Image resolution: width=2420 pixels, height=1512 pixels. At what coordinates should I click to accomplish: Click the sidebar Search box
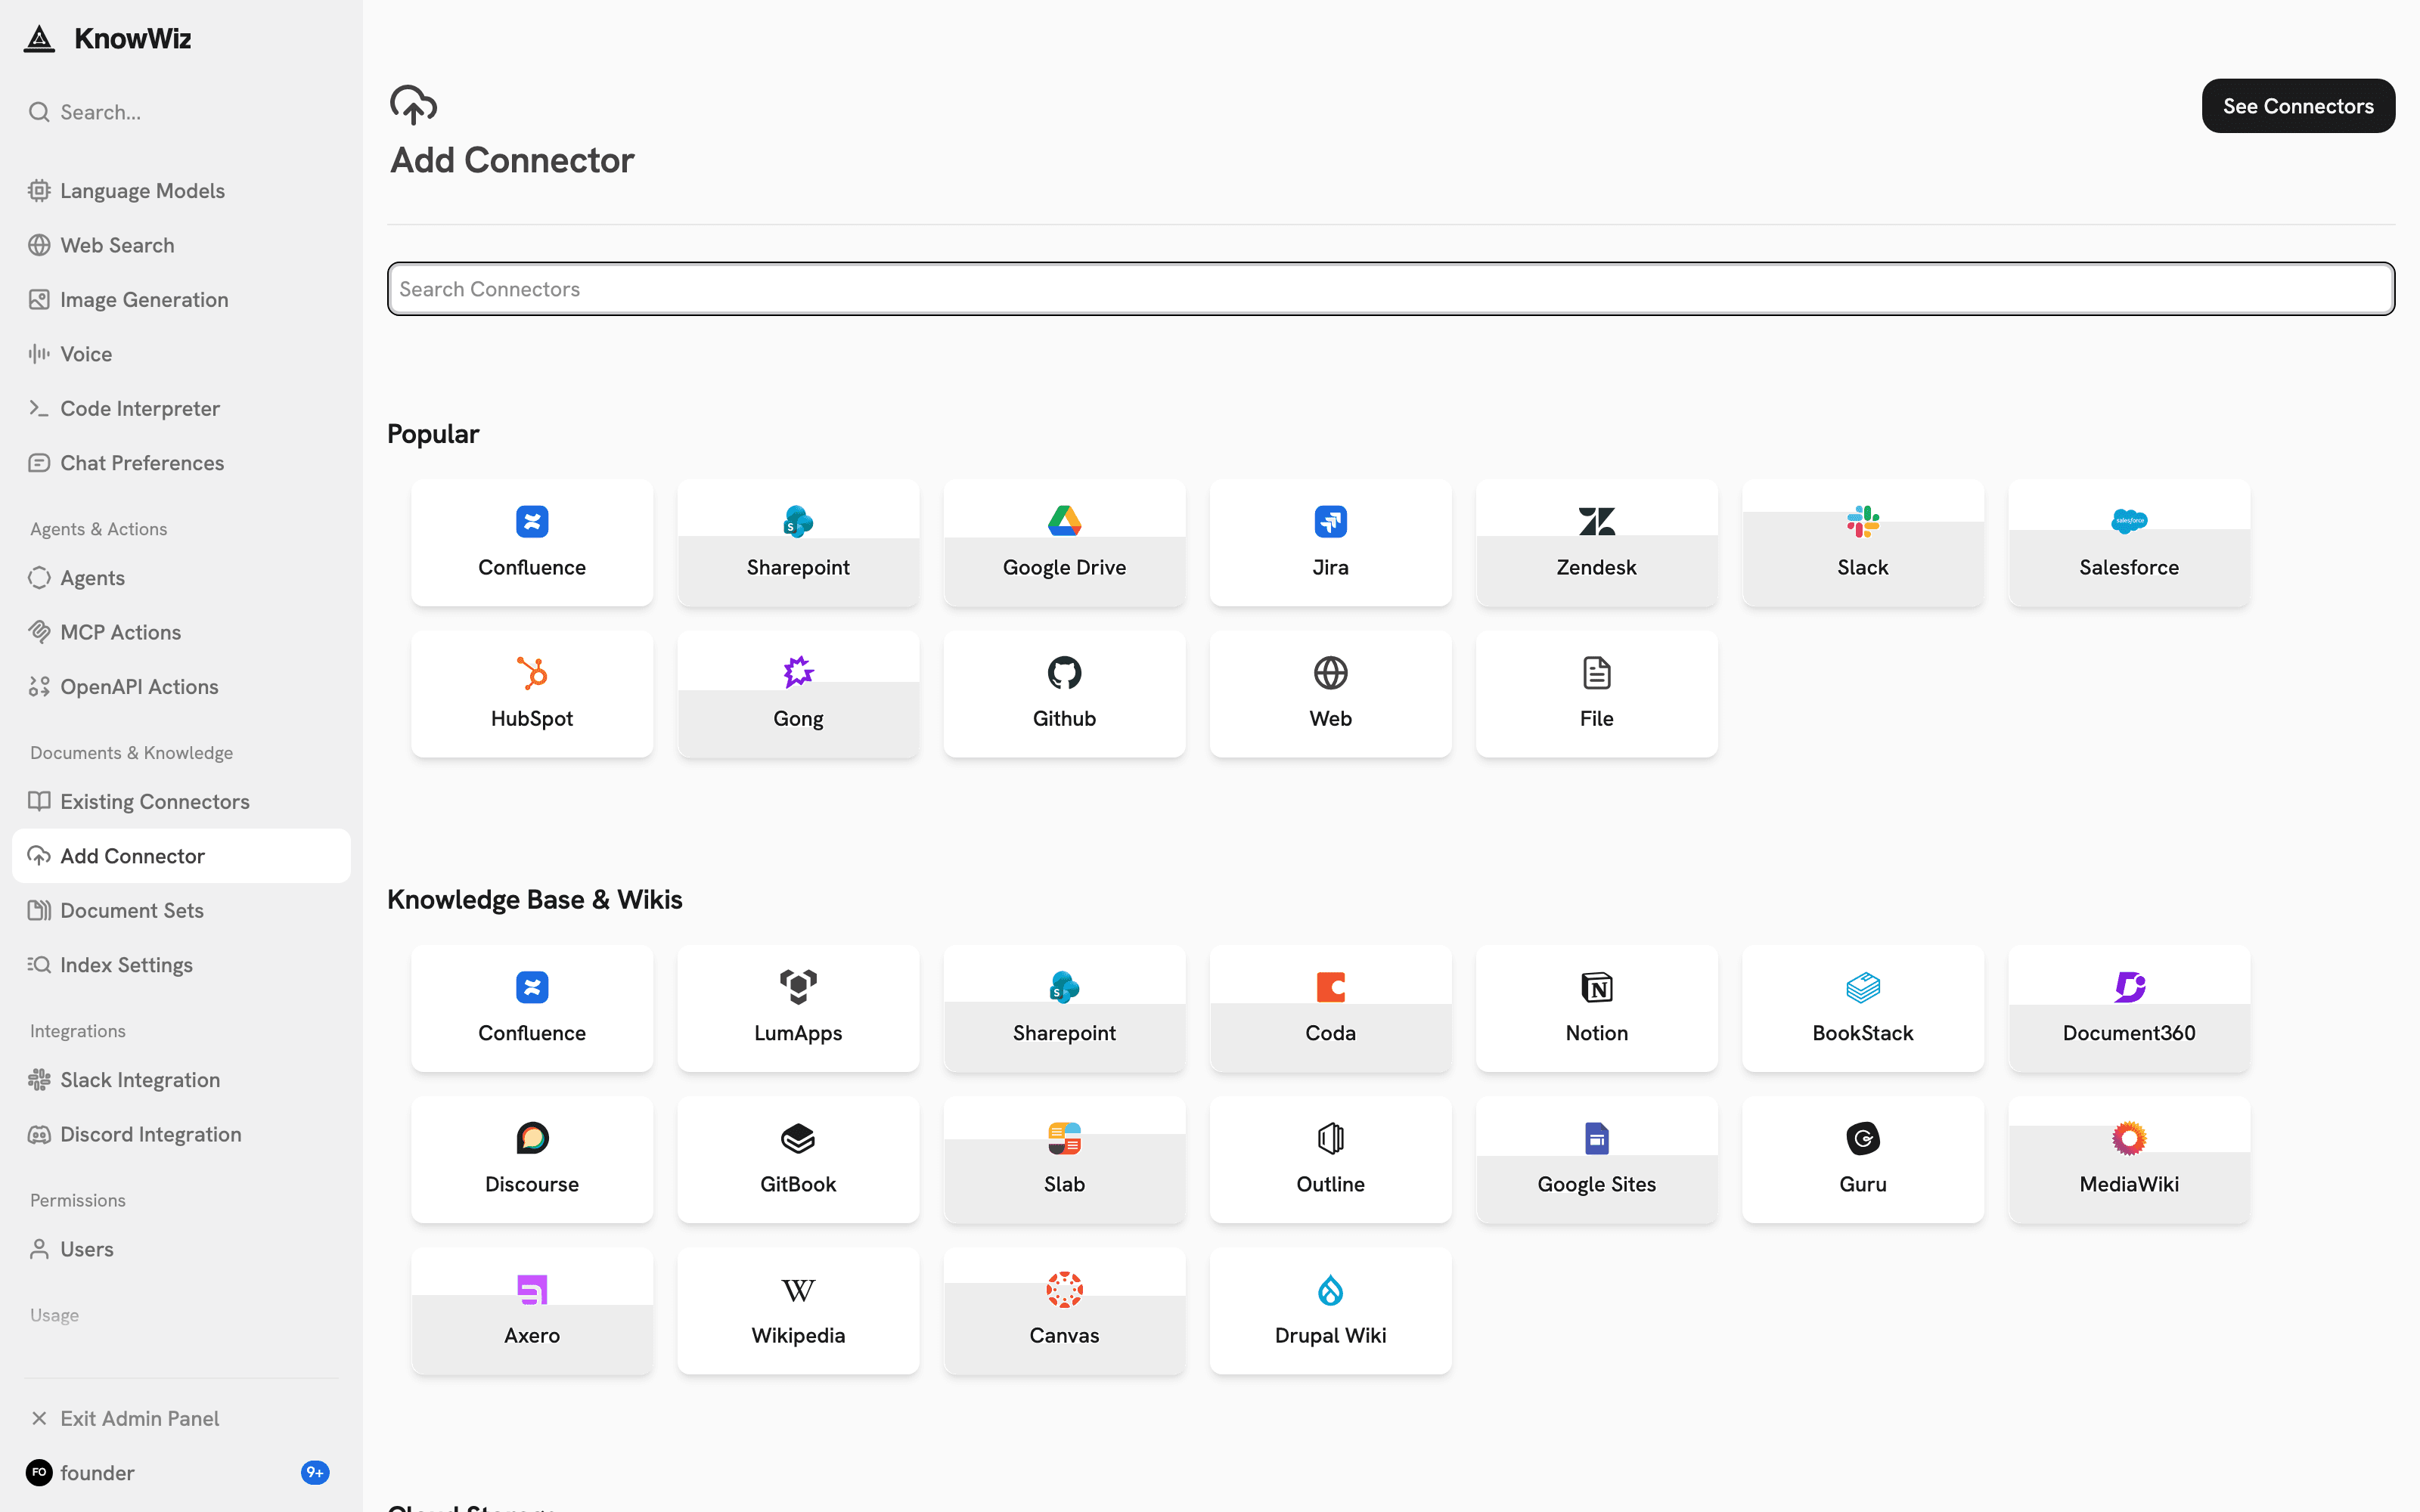click(x=181, y=112)
